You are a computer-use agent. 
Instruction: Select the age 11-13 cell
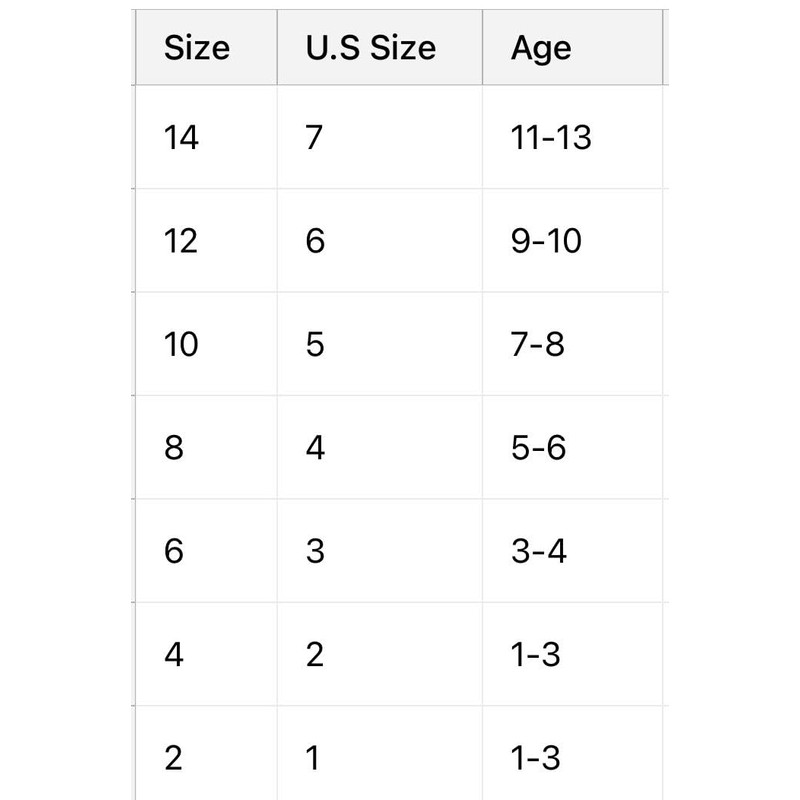[x=551, y=137]
